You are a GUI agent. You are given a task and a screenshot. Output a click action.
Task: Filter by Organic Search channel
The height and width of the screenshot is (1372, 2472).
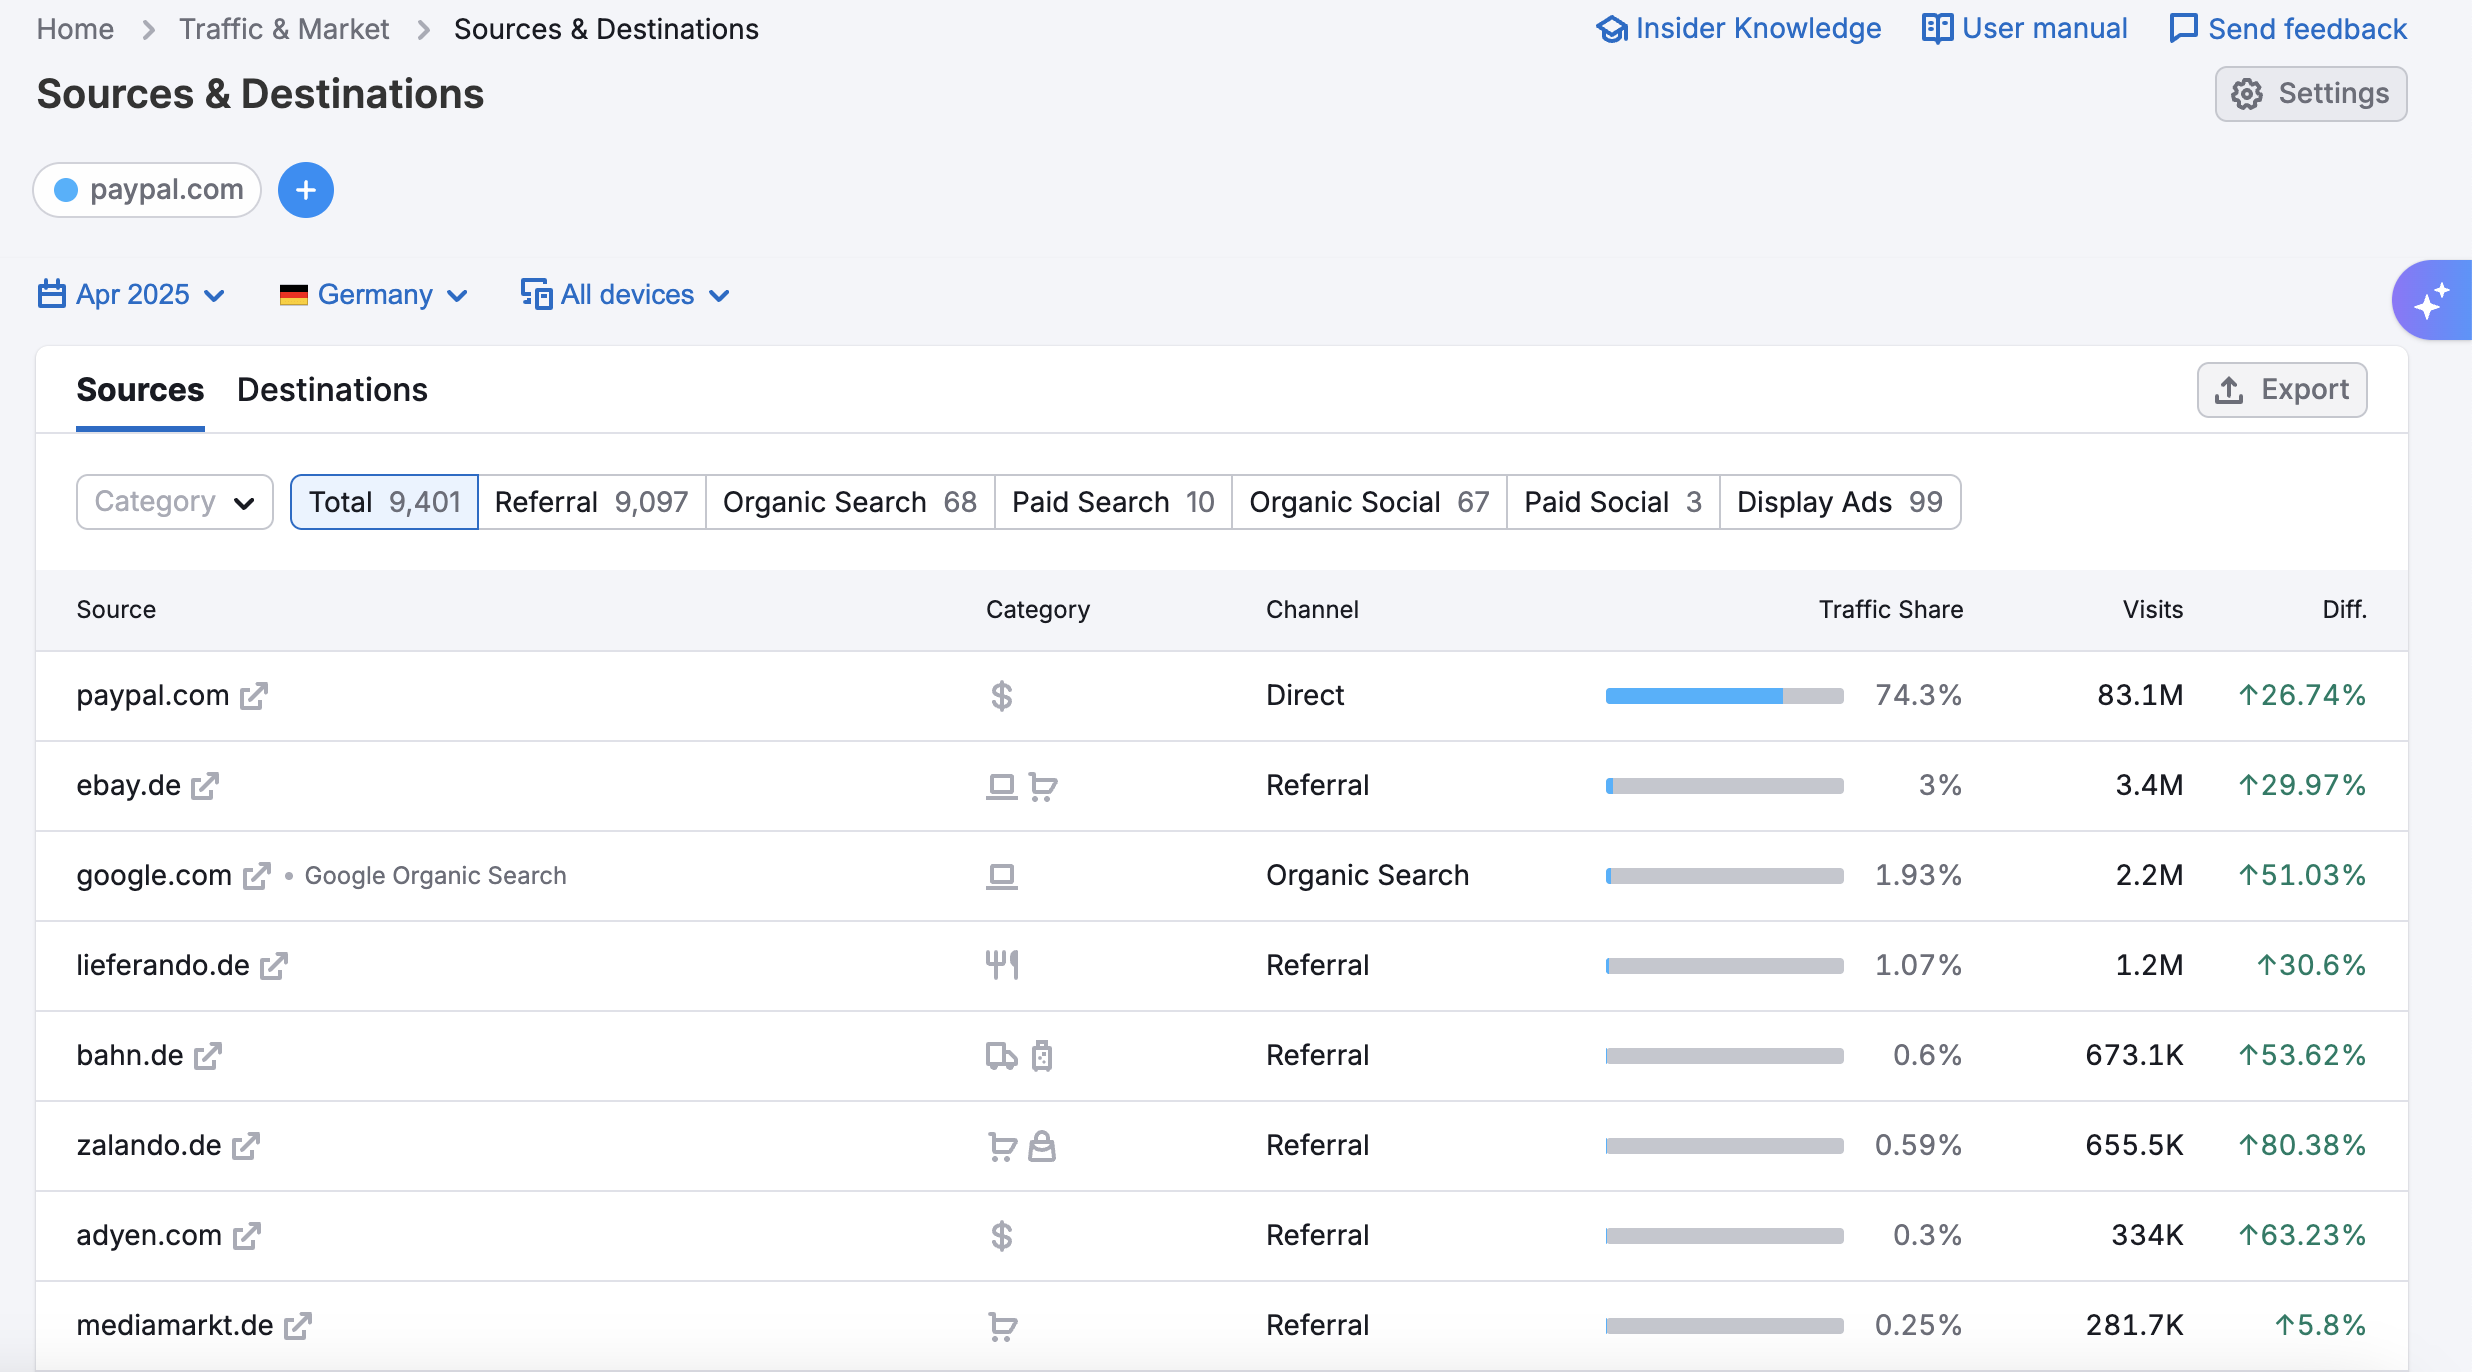(849, 502)
